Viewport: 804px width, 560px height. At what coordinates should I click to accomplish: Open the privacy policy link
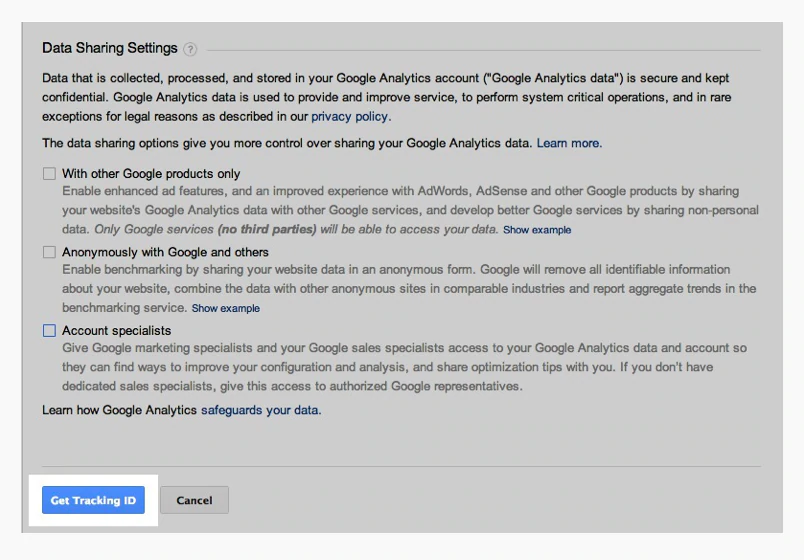tap(350, 116)
